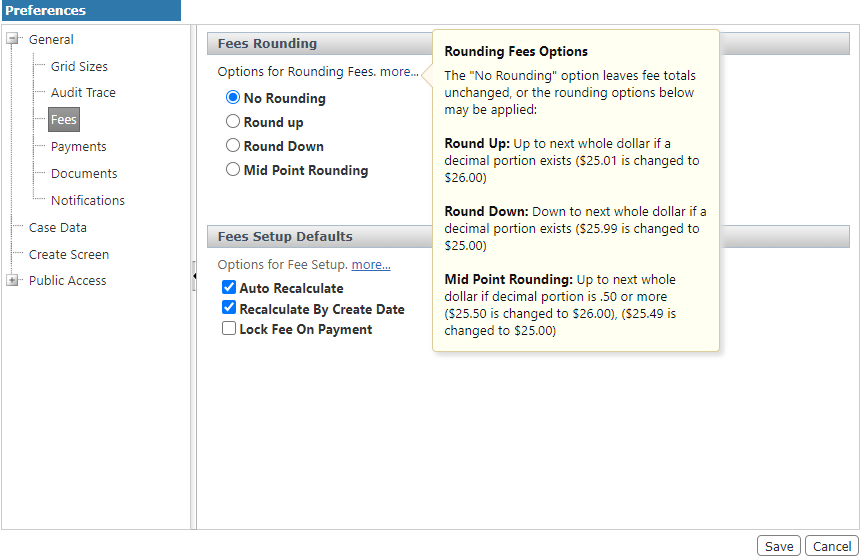Collapse the left panel splitter handle
Screen dimensions: 861x556
pyautogui.click(x=194, y=277)
